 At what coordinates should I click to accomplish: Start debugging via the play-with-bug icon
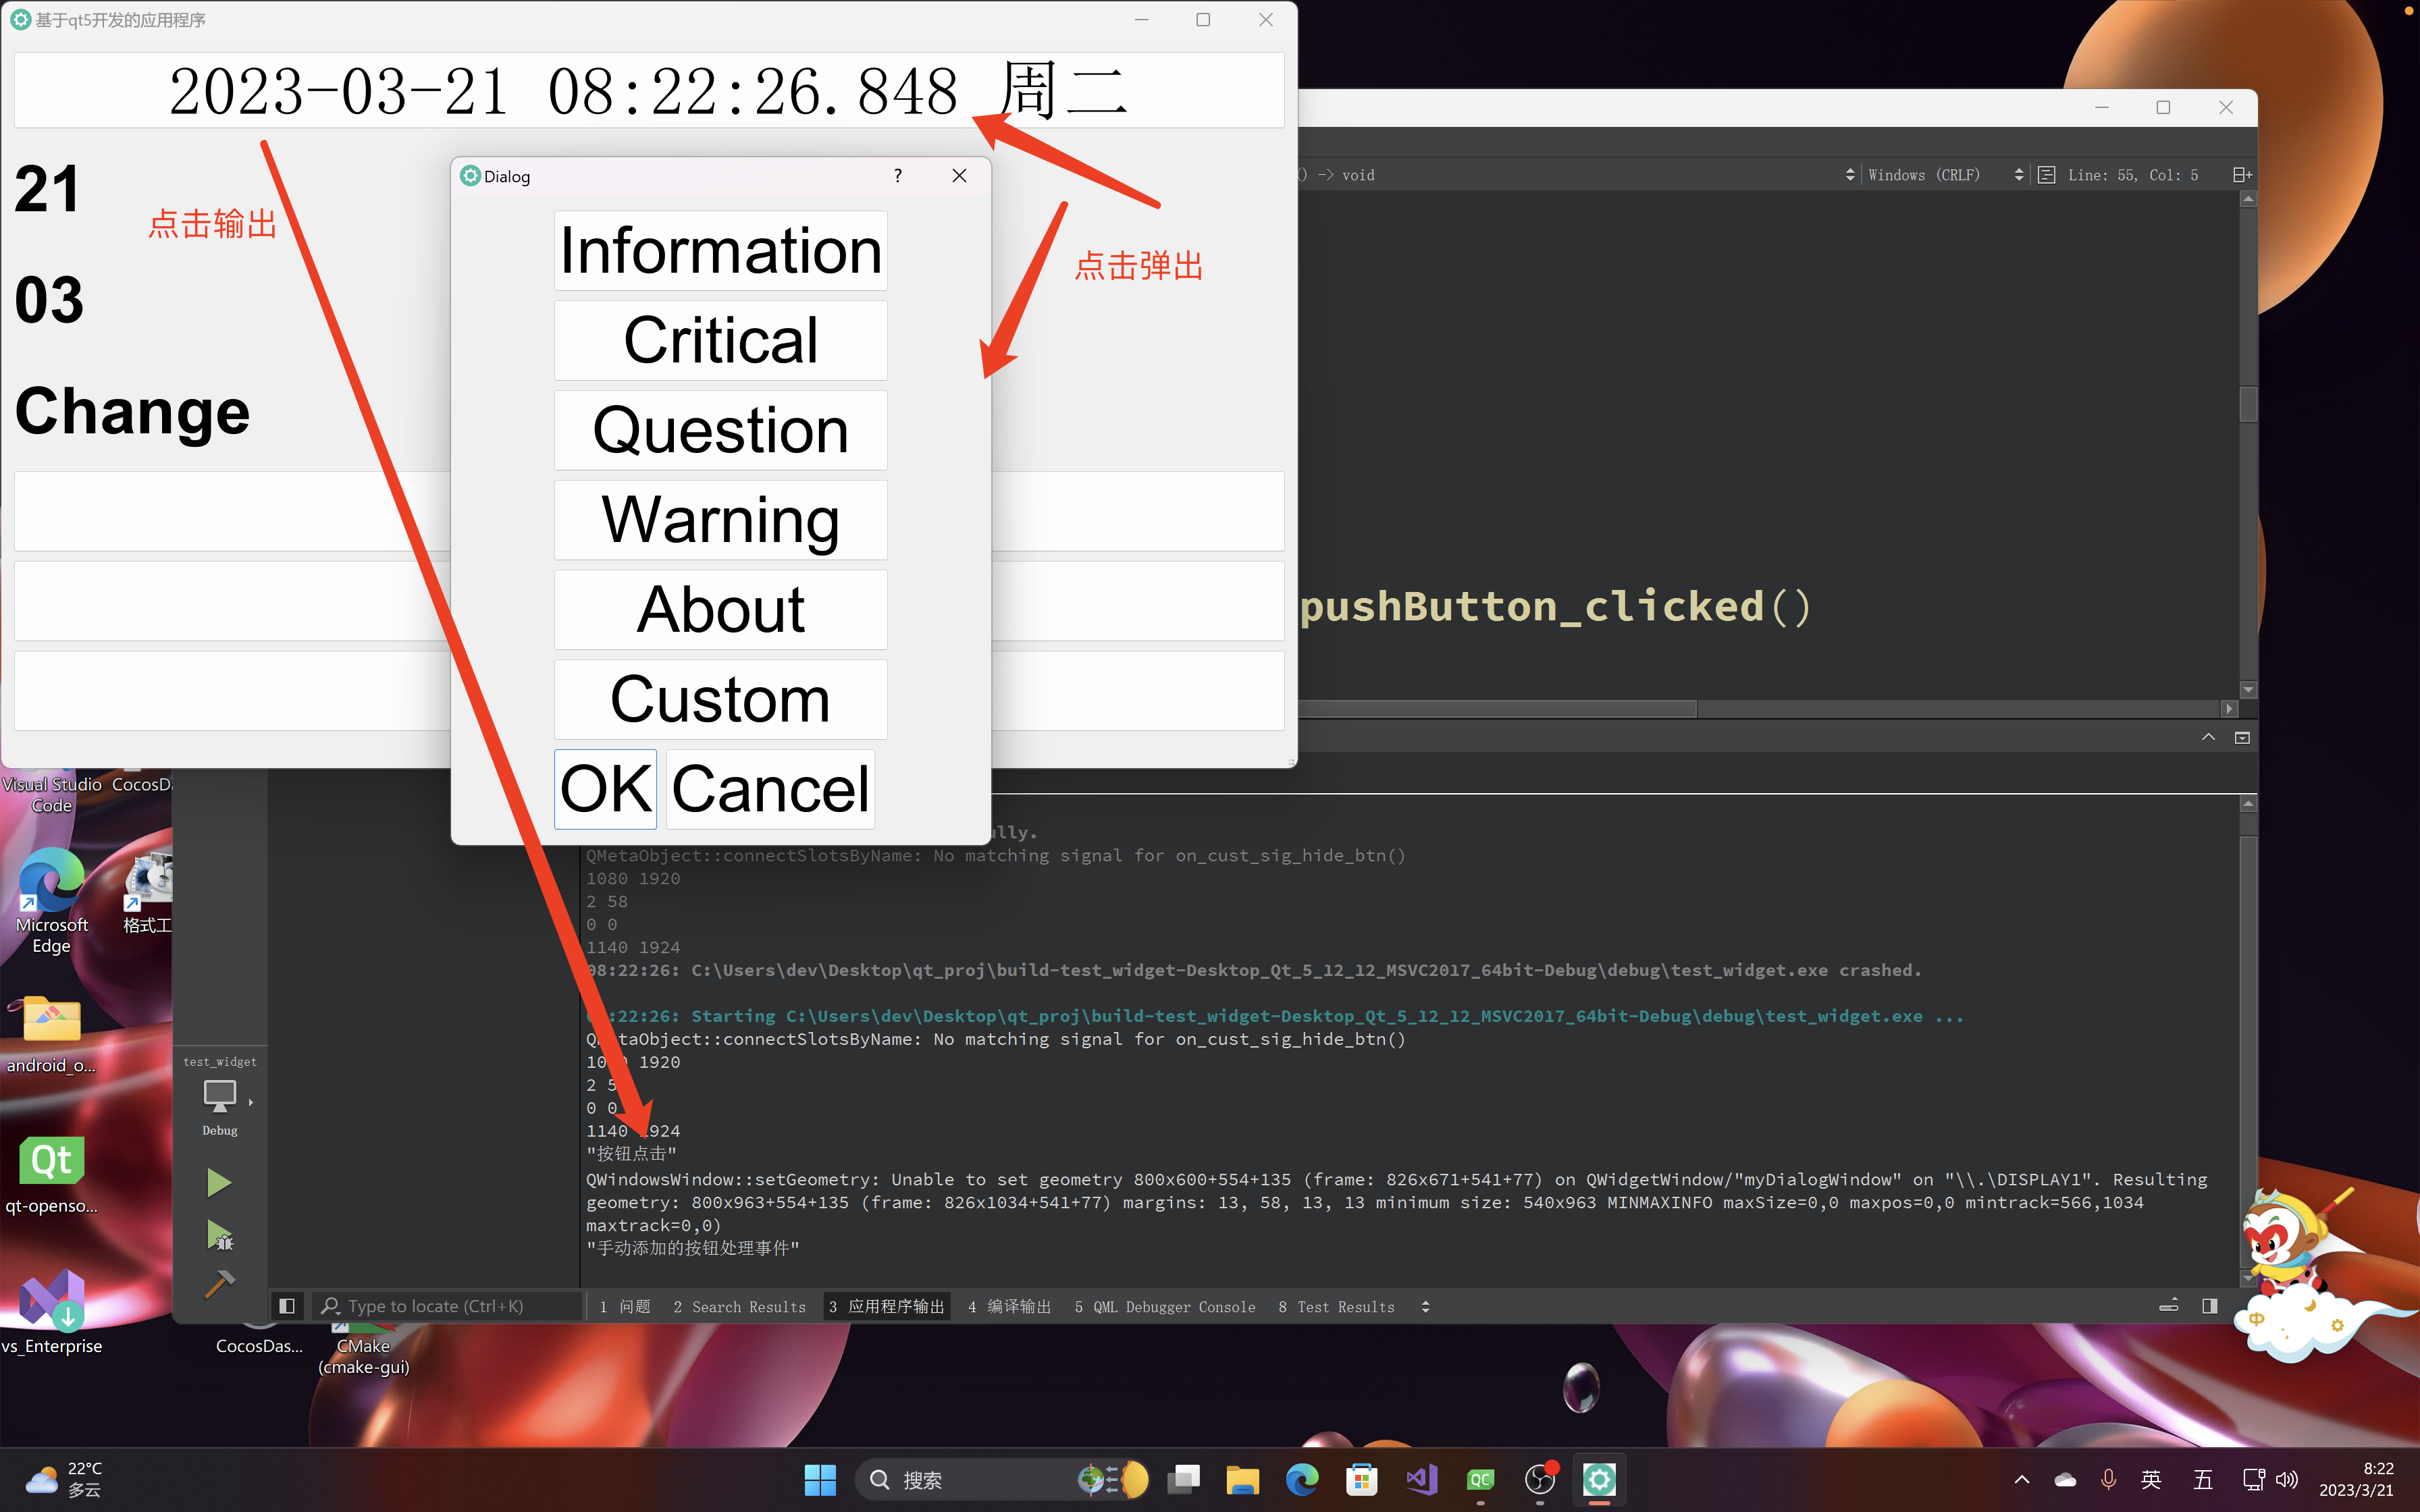[x=219, y=1236]
